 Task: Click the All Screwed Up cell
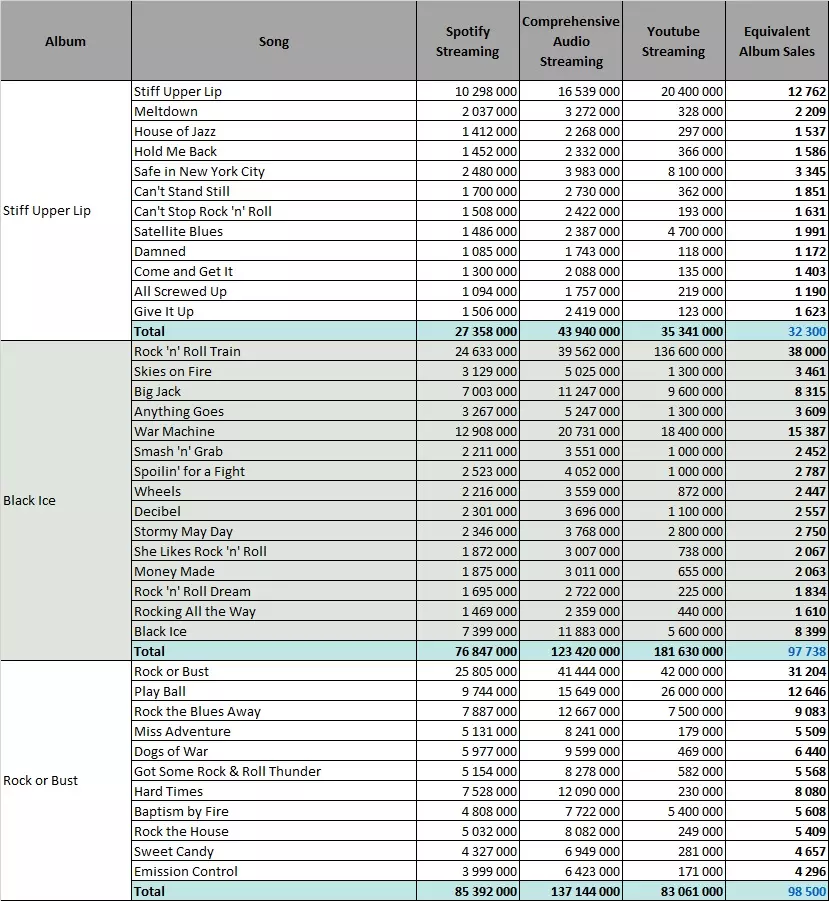(273, 291)
